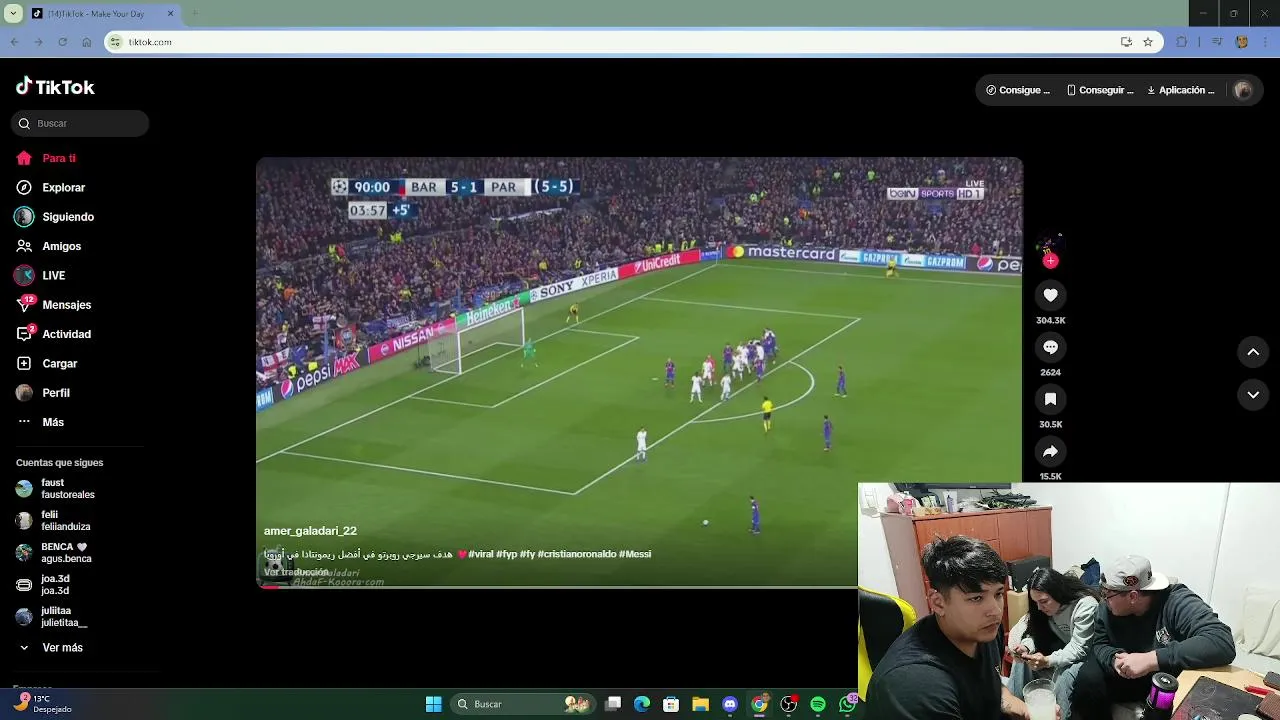
Task: Click the Consigue coins button
Action: pyautogui.click(x=1018, y=90)
